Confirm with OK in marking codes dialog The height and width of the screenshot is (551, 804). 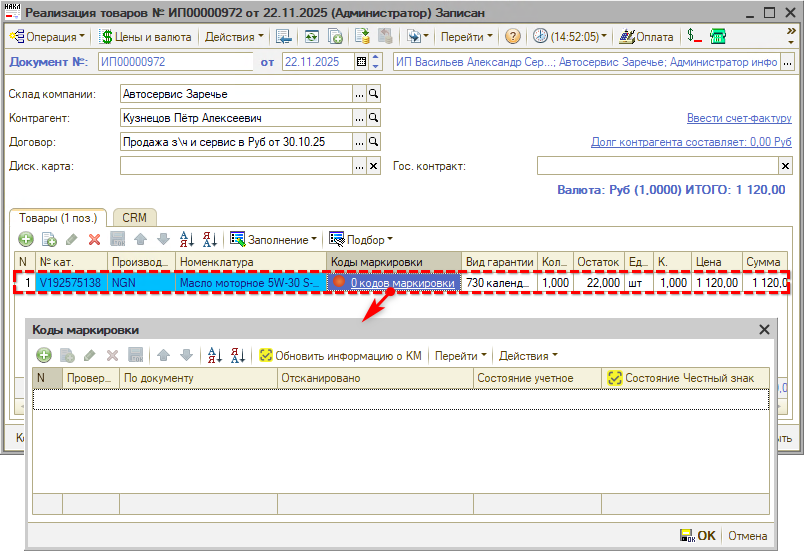pos(698,535)
